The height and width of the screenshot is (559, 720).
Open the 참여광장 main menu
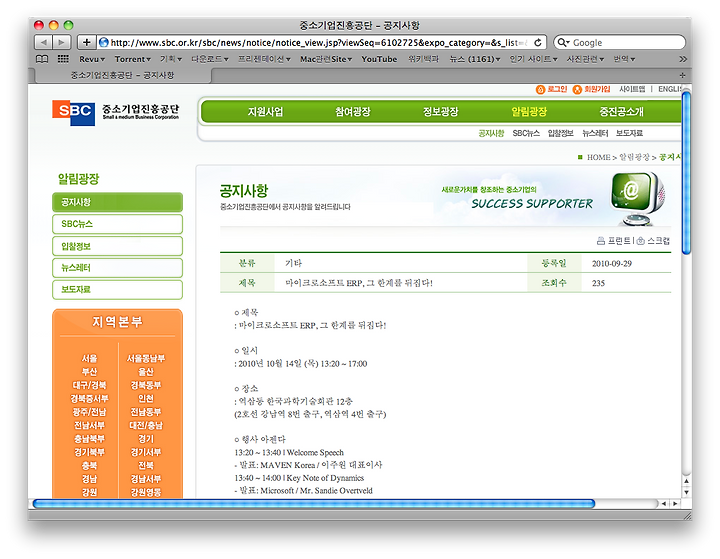353,112
